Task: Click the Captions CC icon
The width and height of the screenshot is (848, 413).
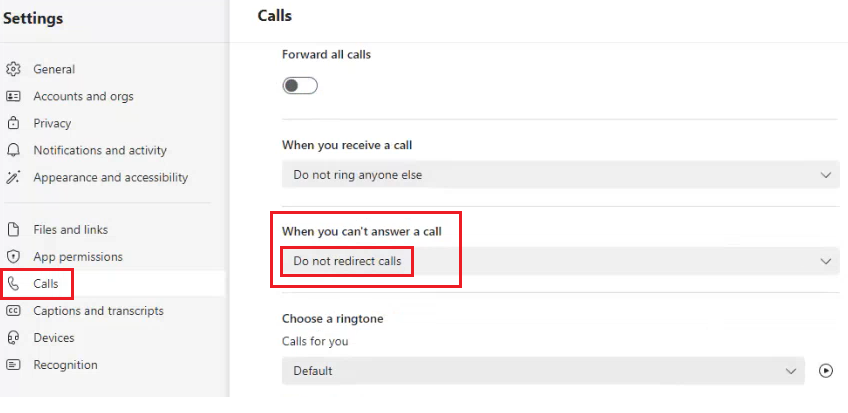Action: click(x=13, y=310)
